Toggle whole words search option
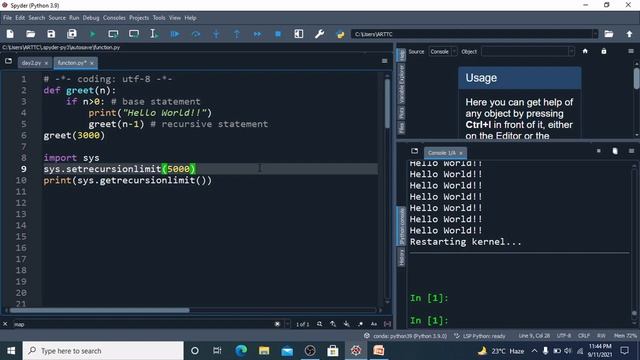Viewport: 640px width, 360px height. click(387, 324)
